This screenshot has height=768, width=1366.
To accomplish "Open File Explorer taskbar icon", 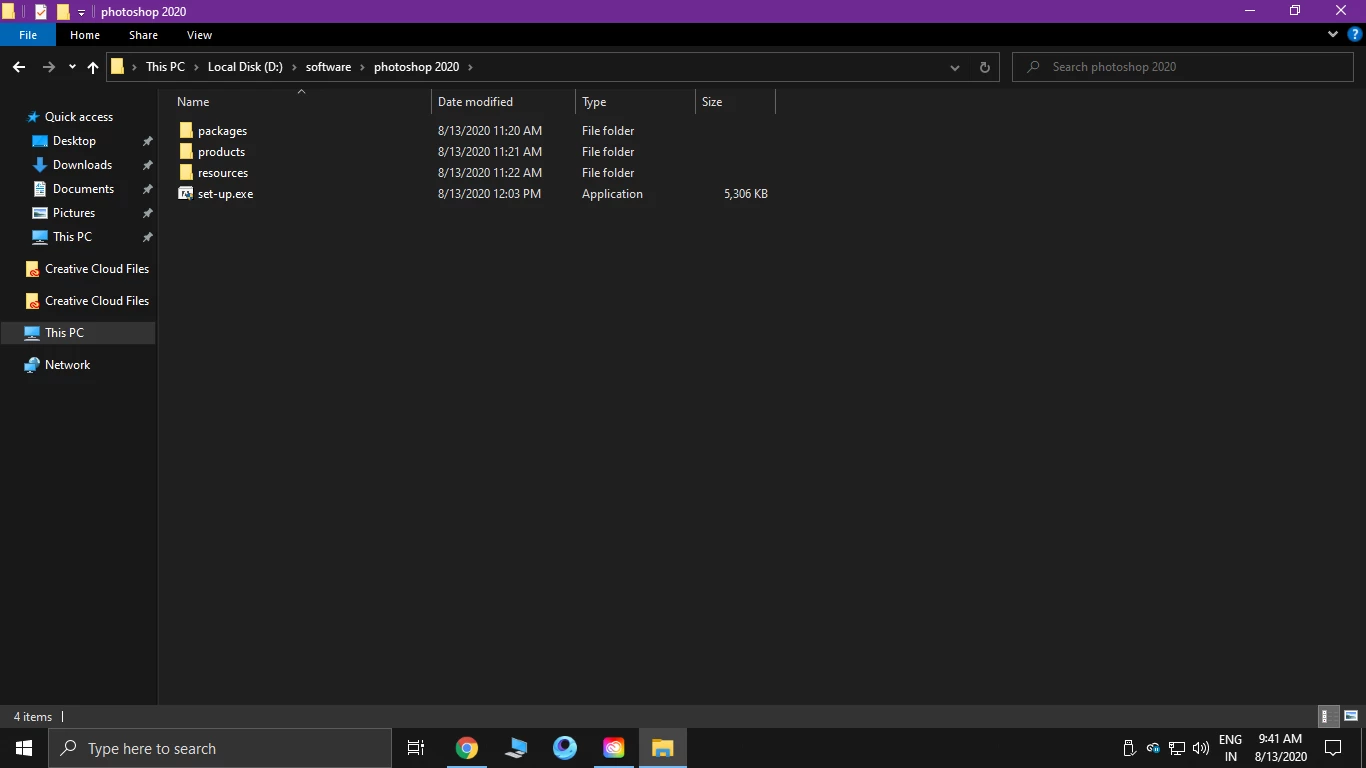I will click(x=662, y=748).
